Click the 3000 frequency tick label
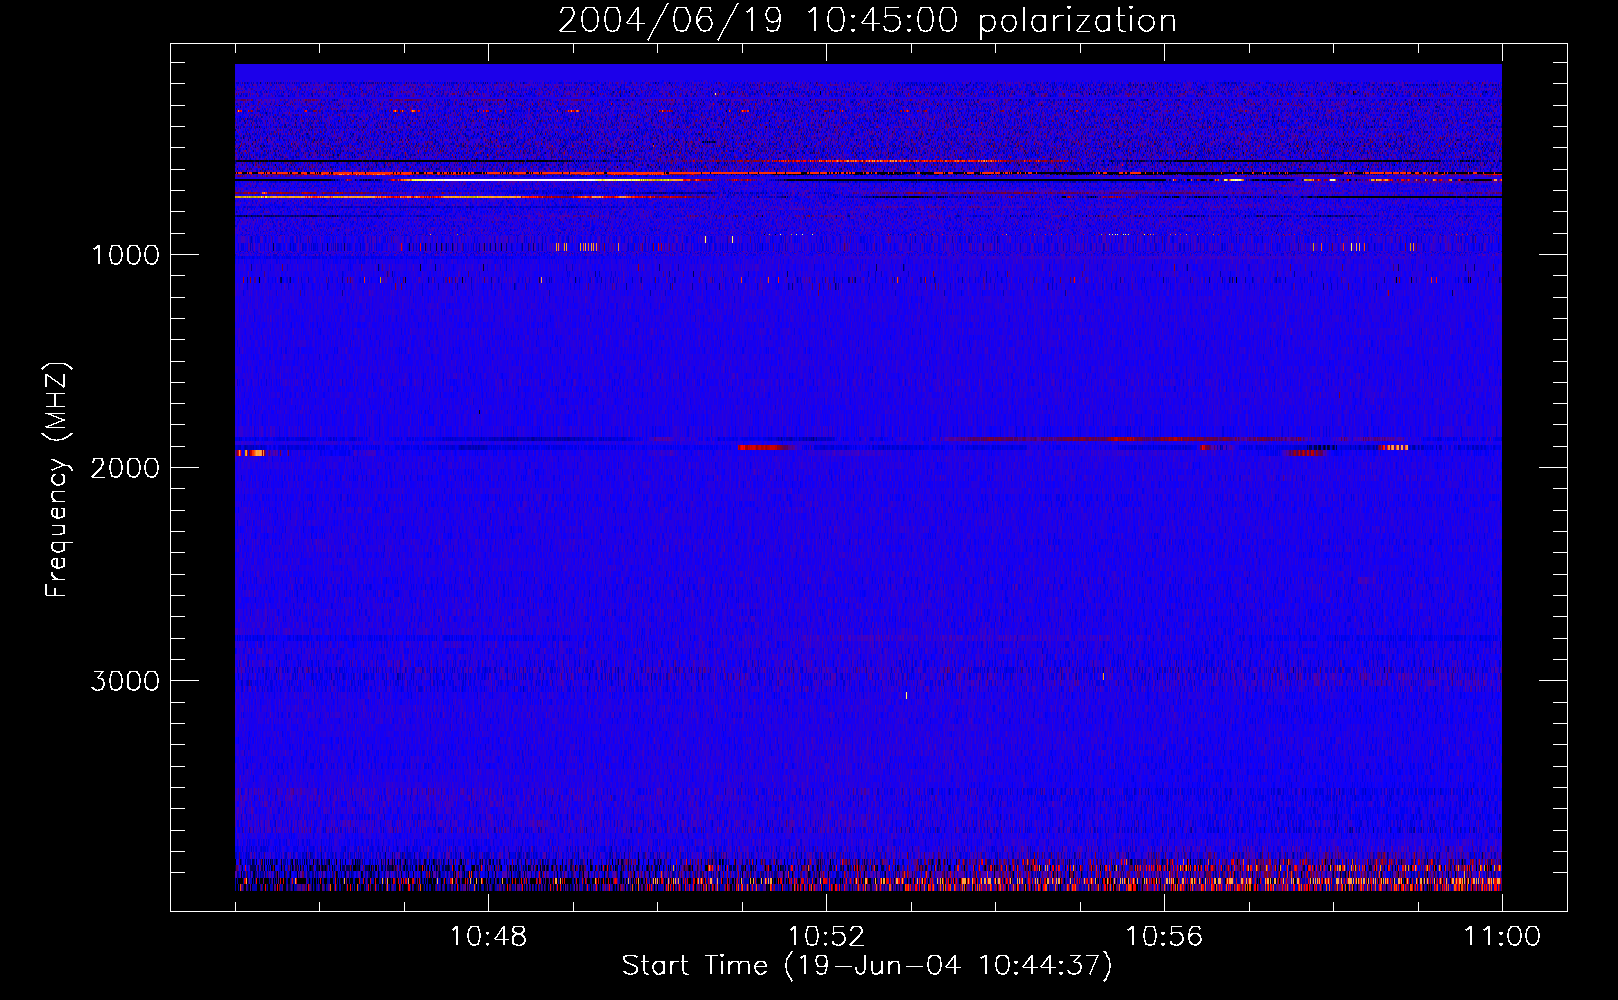Viewport: 1618px width, 1000px height. 125,681
